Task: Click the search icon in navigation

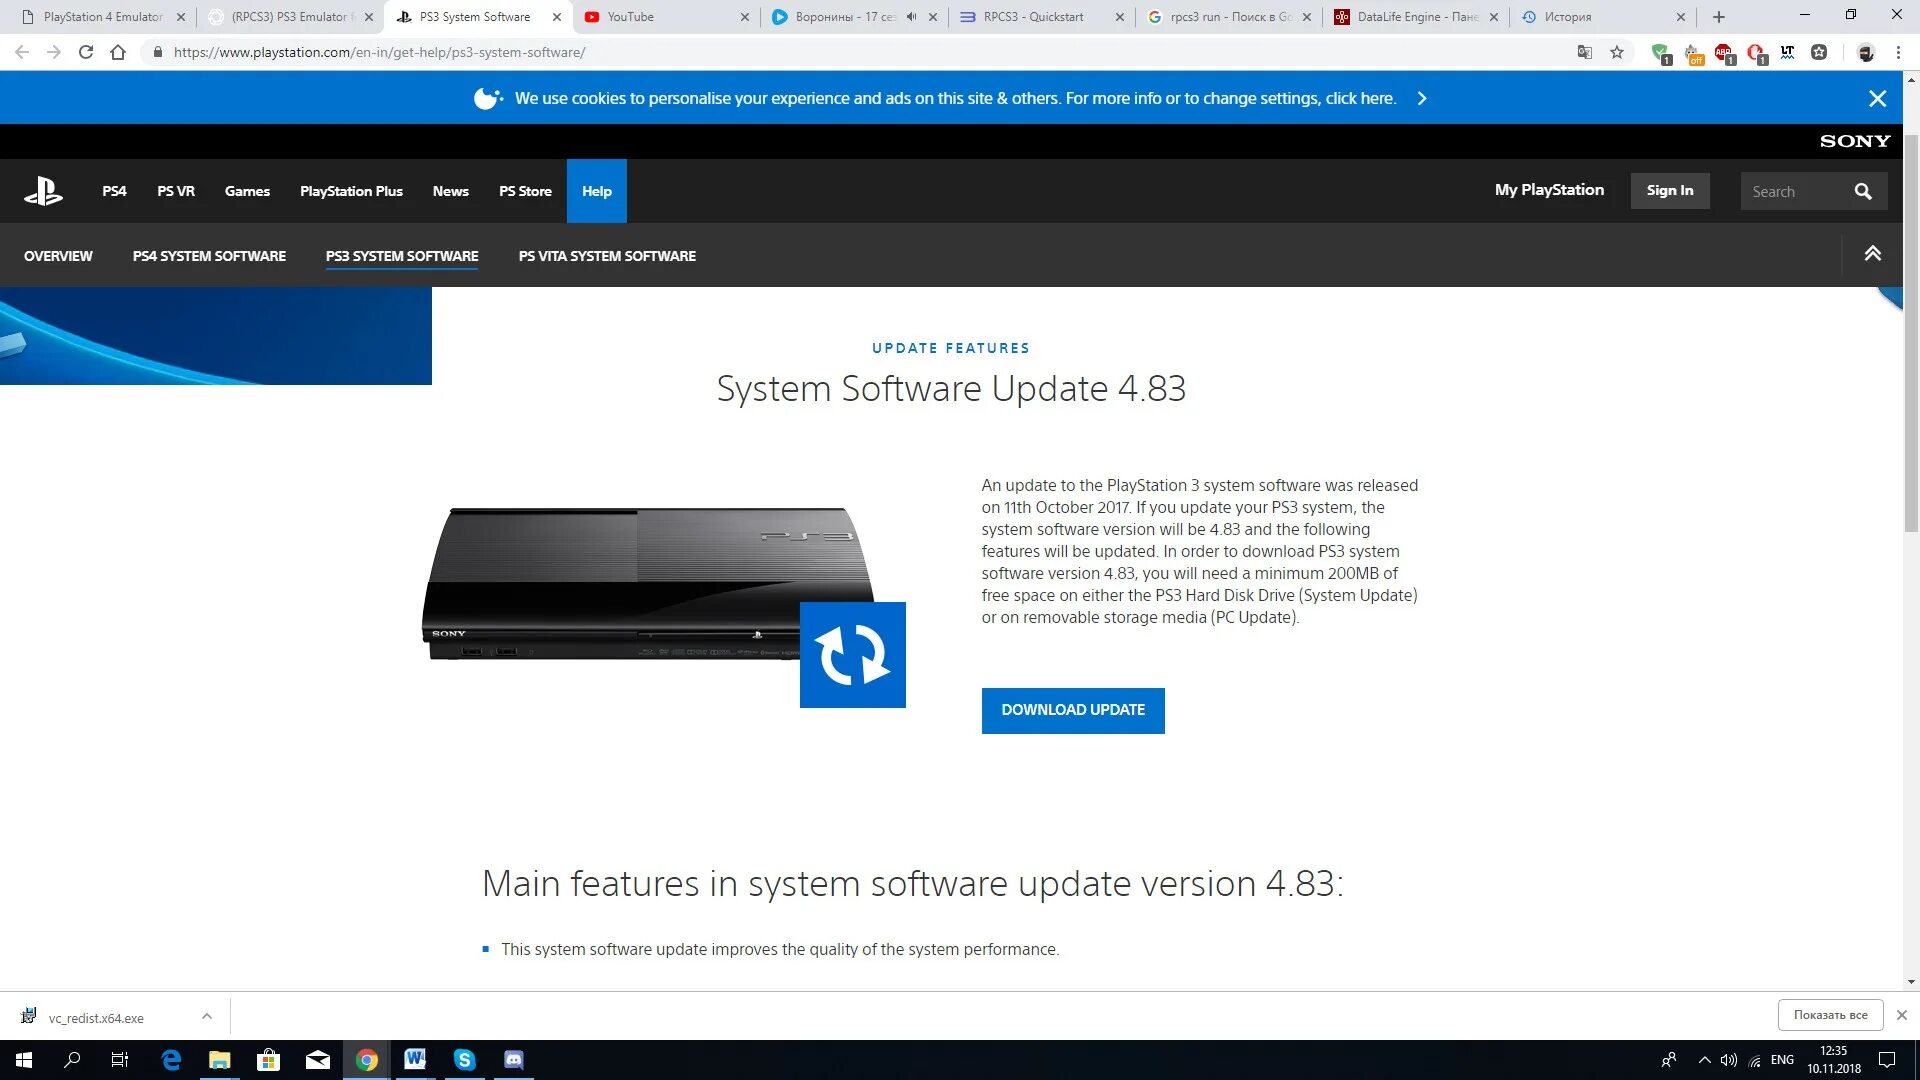Action: 1866,190
